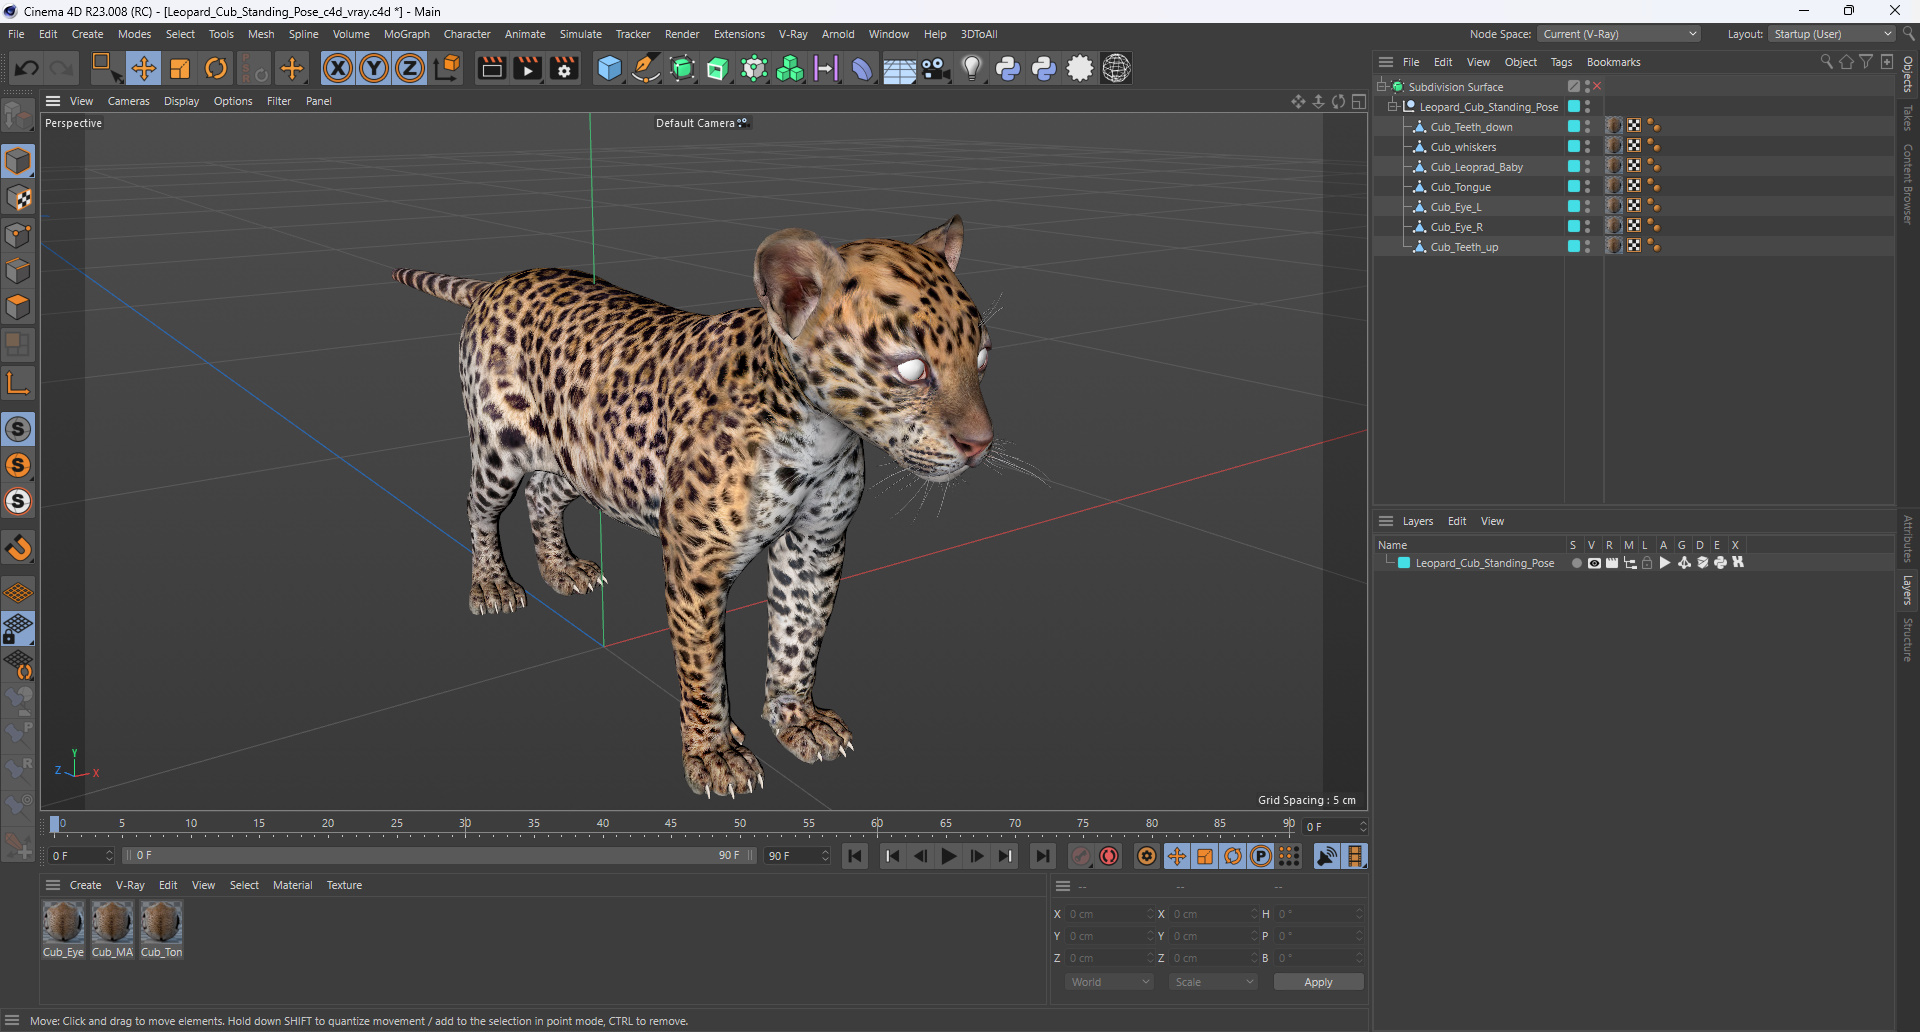Add a Floor grid object

pyautogui.click(x=899, y=68)
